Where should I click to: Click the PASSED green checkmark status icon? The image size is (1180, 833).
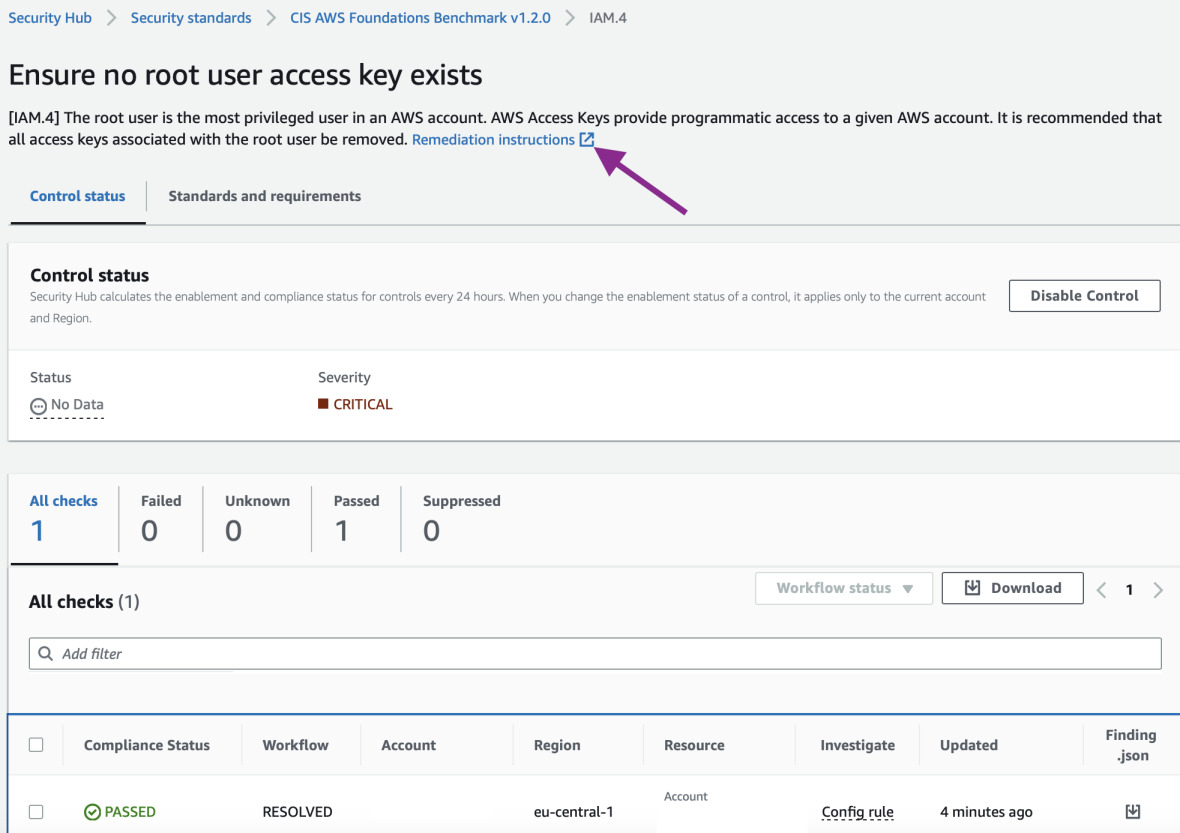(x=92, y=812)
